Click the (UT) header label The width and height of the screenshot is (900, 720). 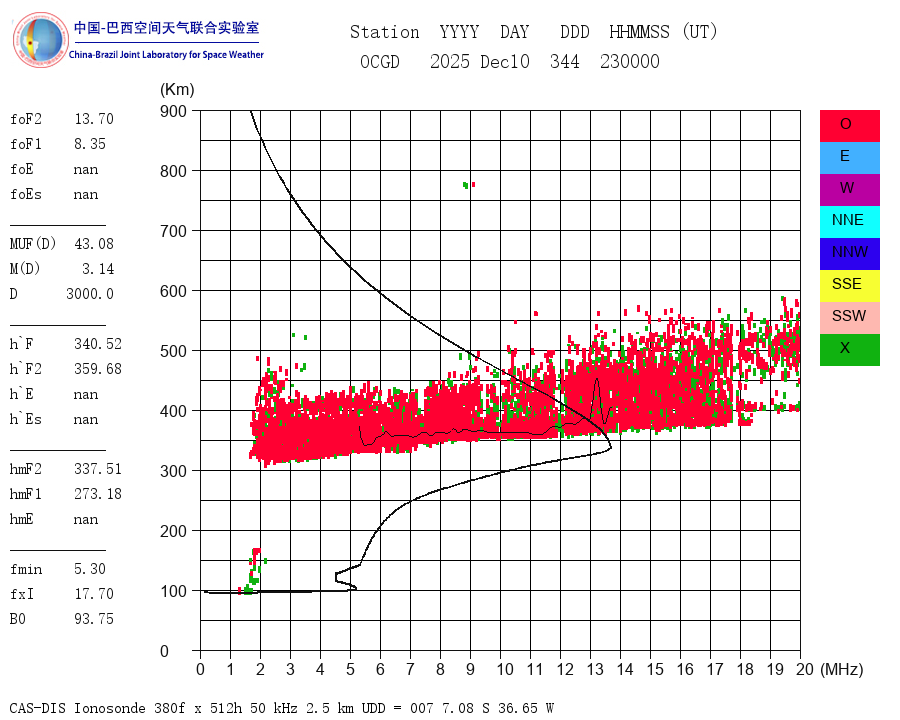pyautogui.click(x=700, y=32)
